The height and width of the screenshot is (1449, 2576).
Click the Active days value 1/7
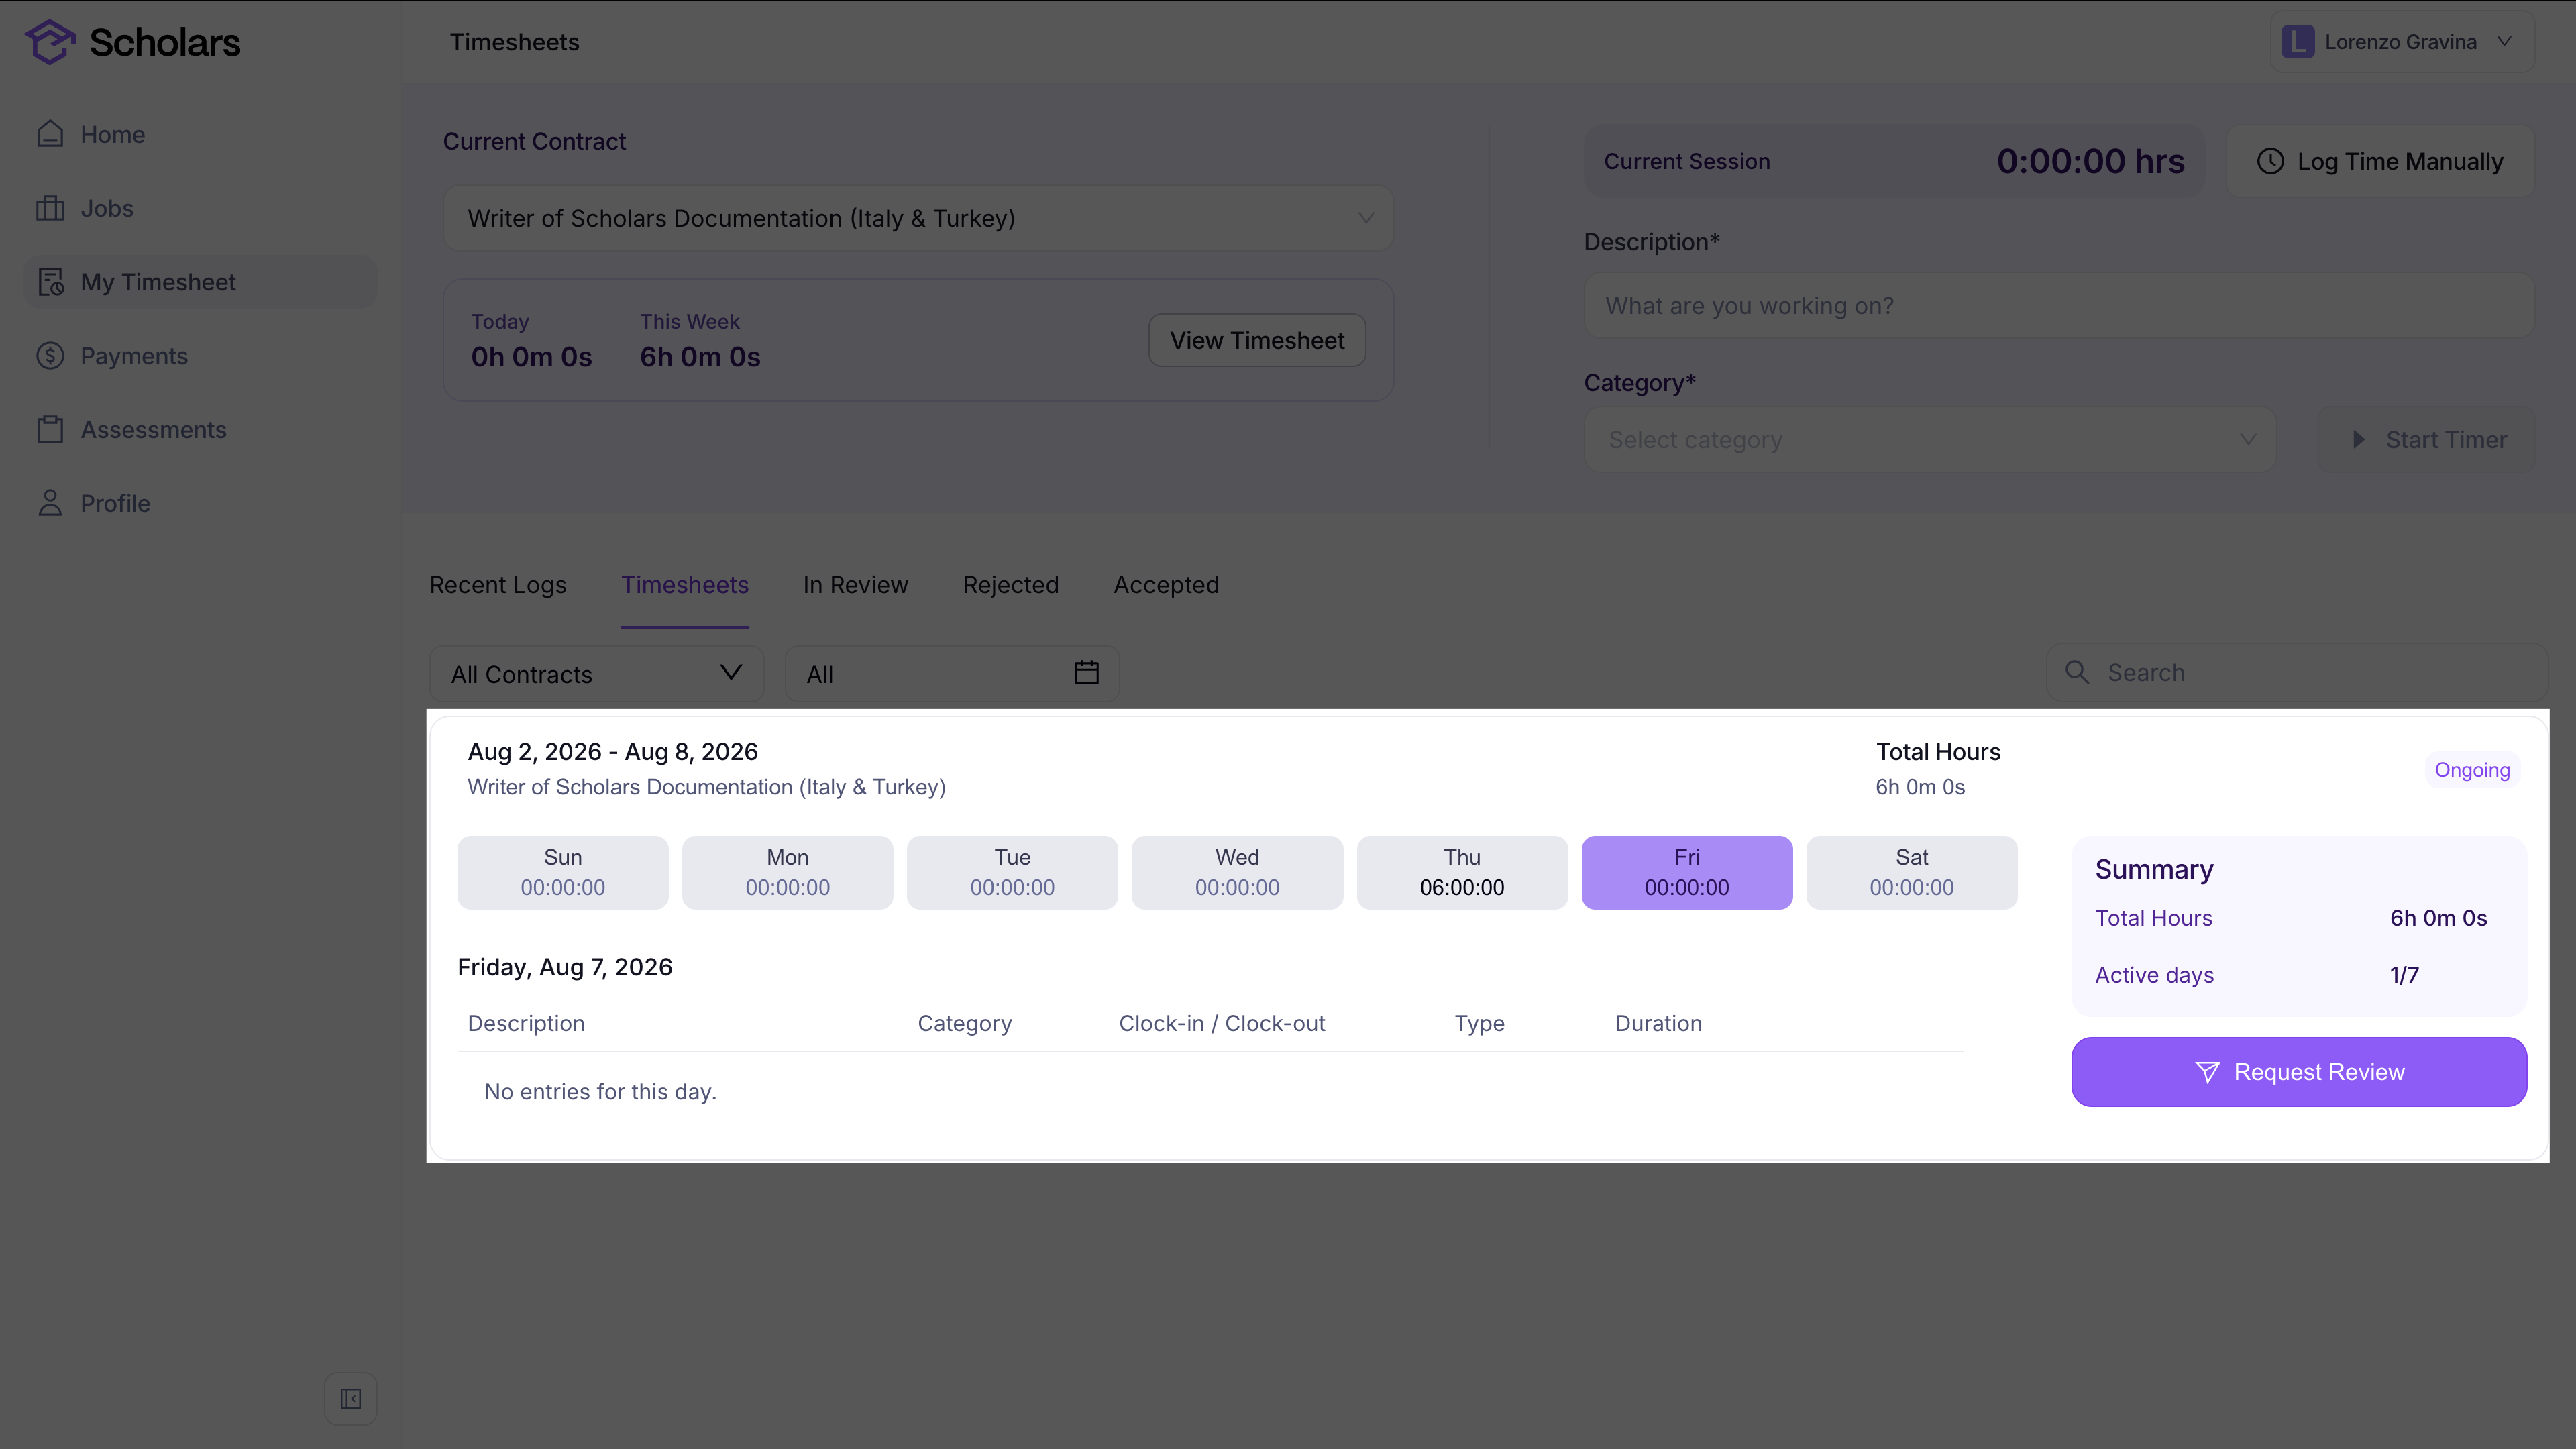[x=2404, y=975]
